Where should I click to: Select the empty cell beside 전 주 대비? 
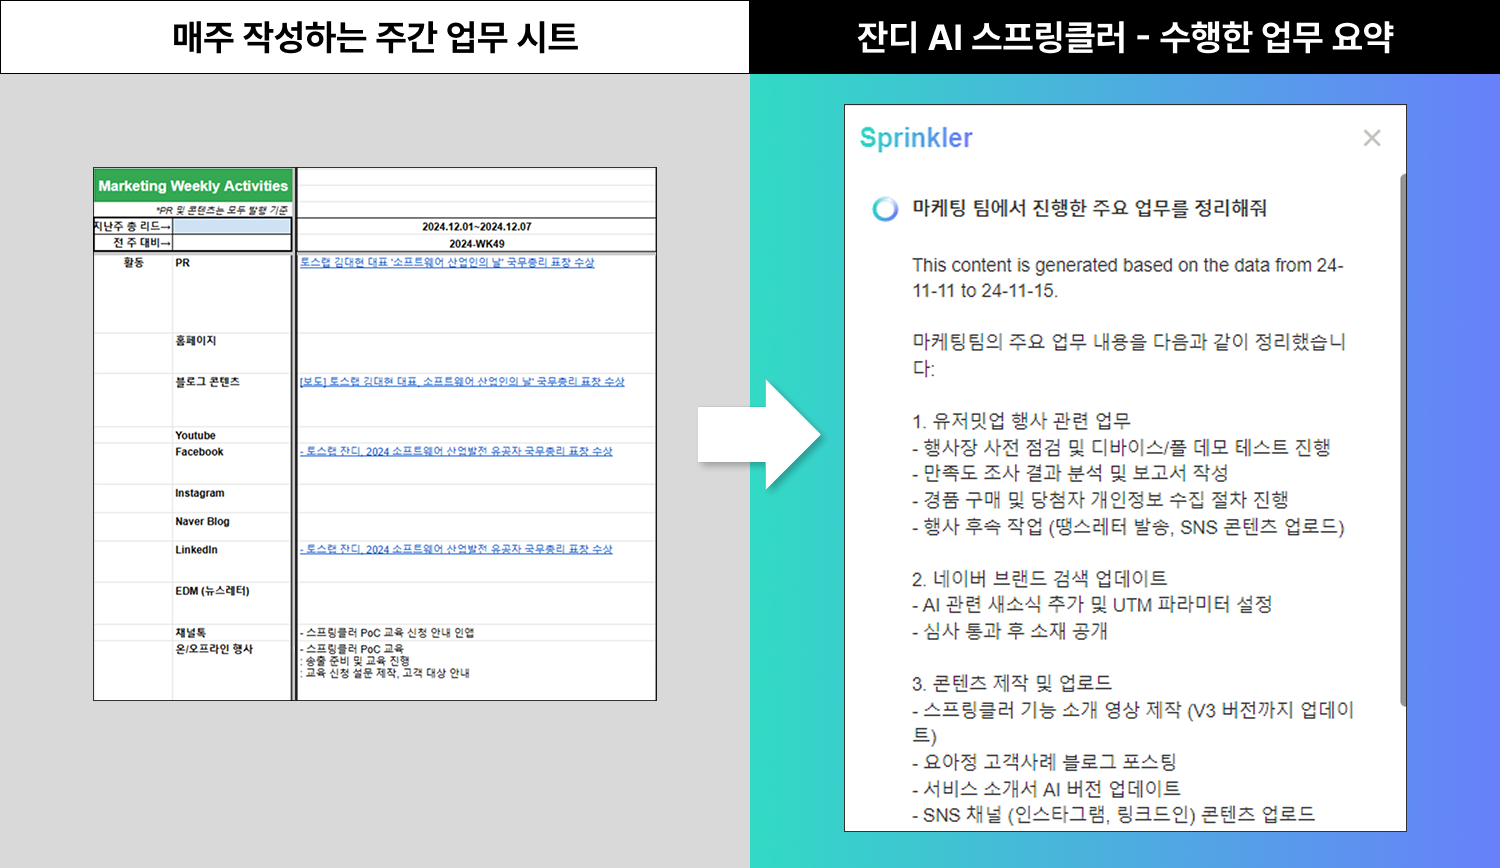231,243
